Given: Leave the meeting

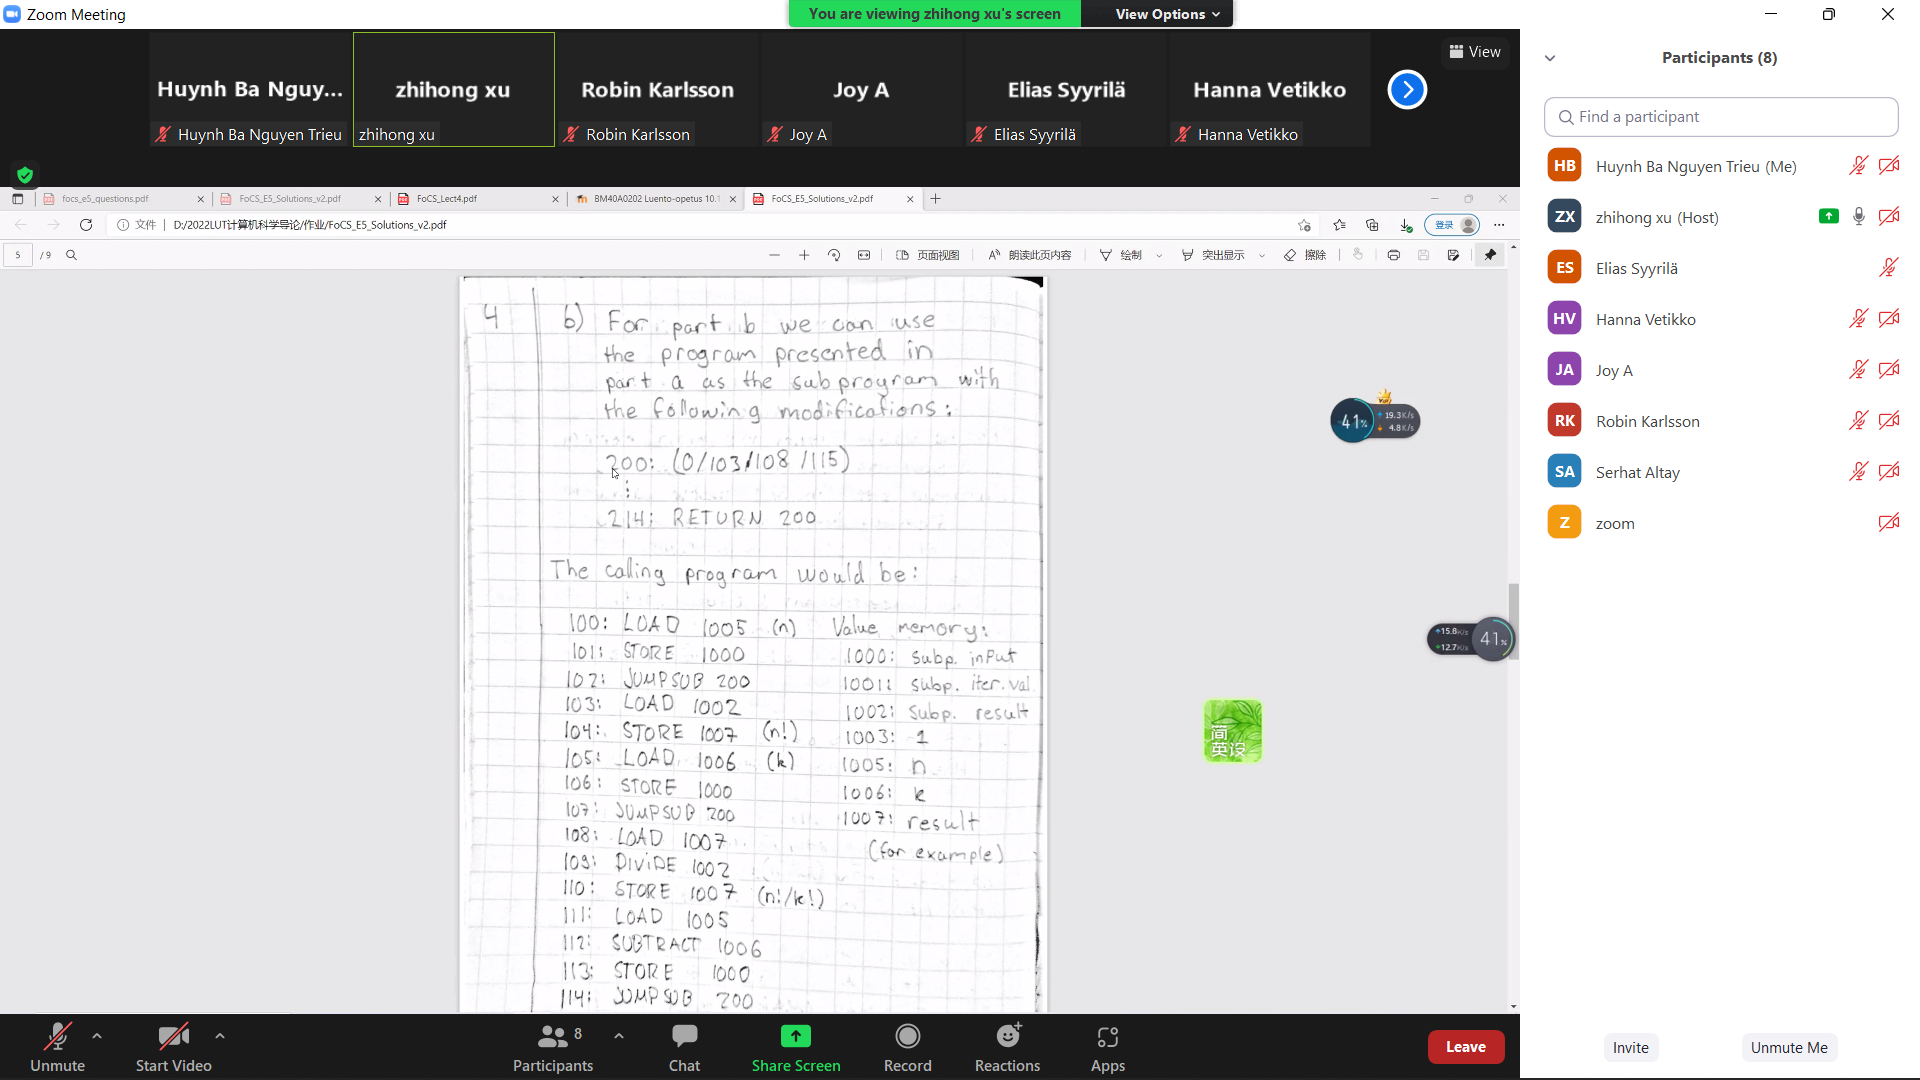Looking at the screenshot, I should [x=1465, y=1047].
